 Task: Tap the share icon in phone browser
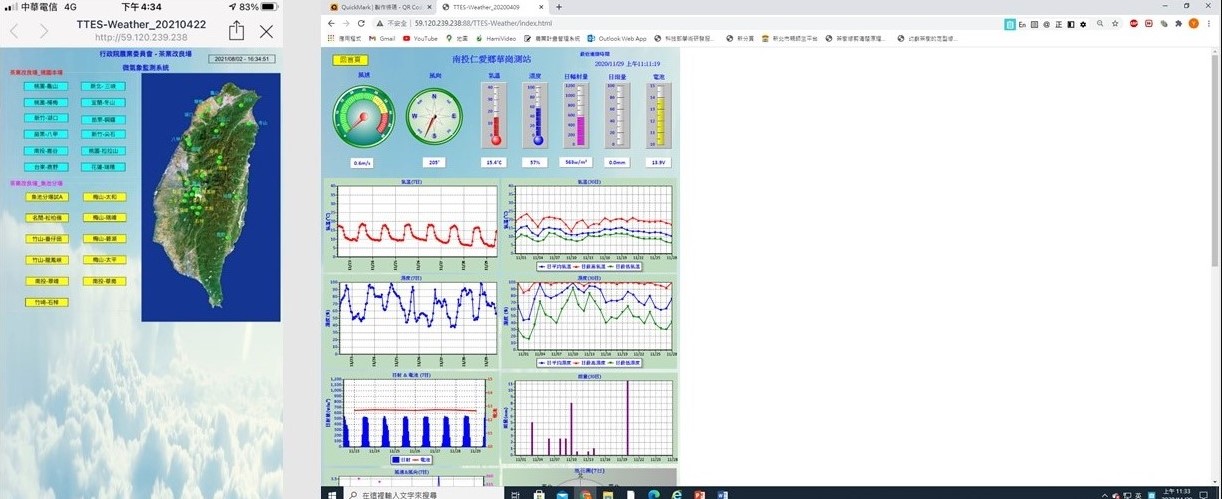(236, 31)
